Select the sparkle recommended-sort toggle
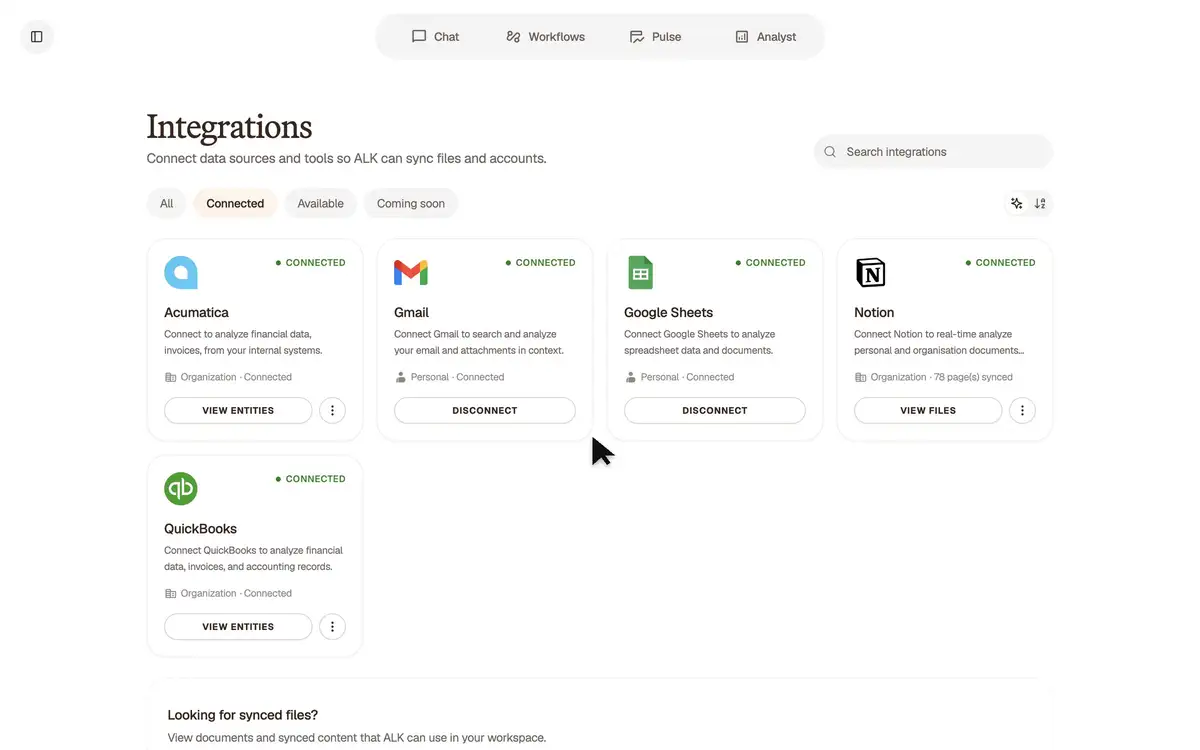Screen dimensions: 1200x750 (x=1017, y=203)
